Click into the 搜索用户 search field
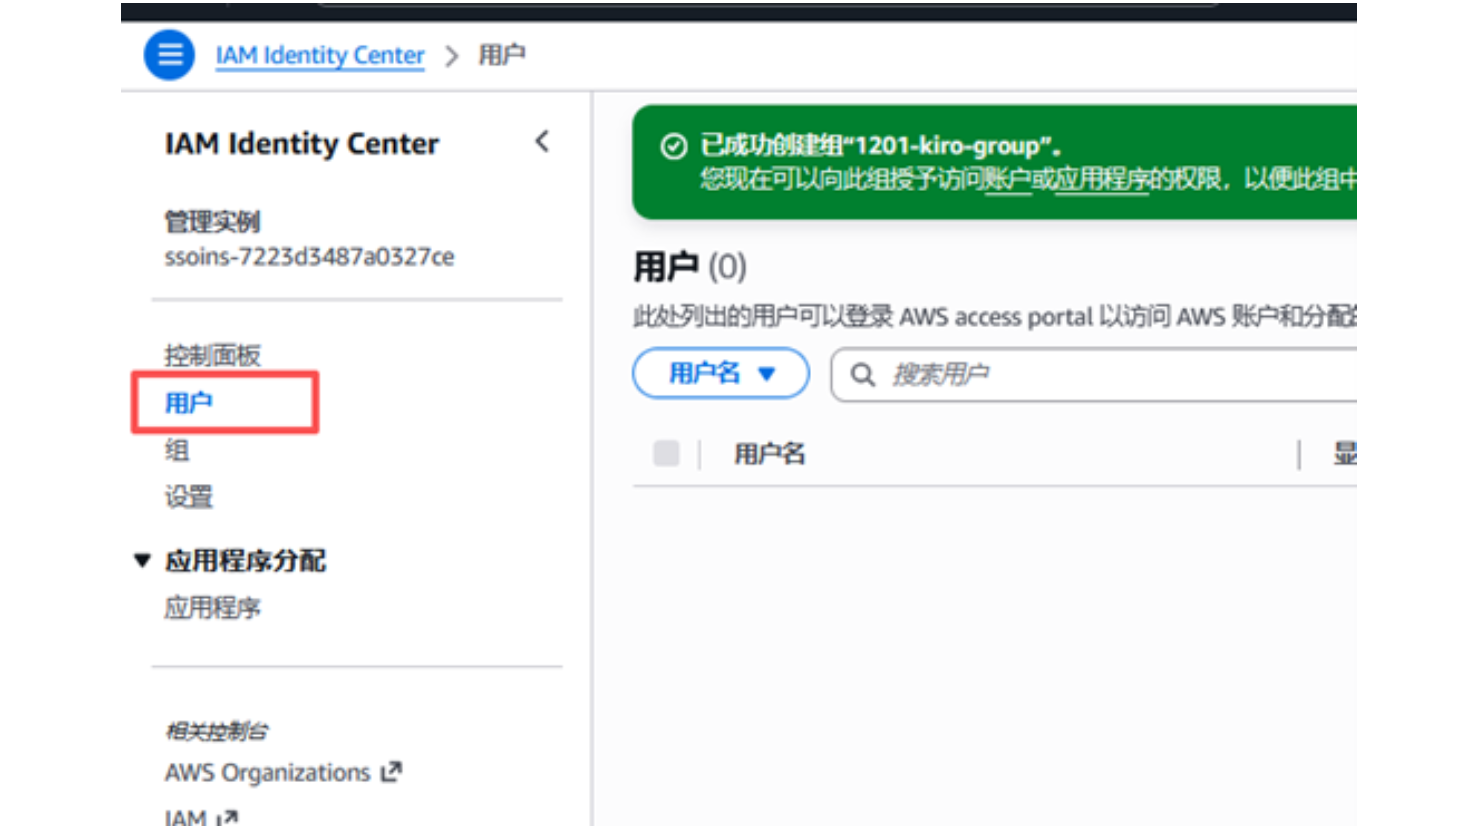1478x830 pixels. pyautogui.click(x=1100, y=375)
